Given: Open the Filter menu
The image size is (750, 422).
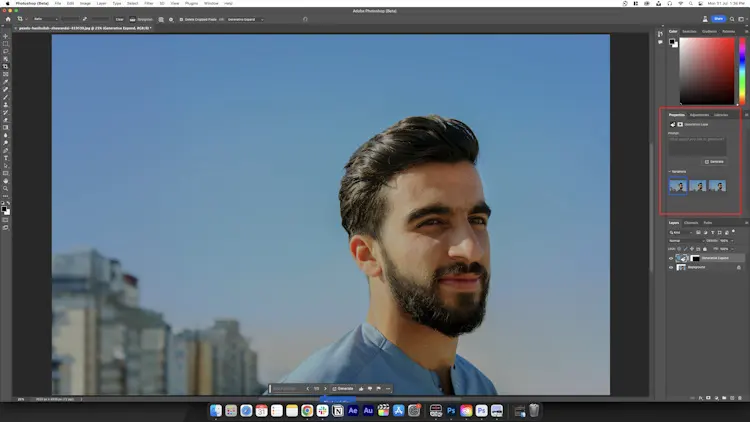Looking at the screenshot, I should [149, 3].
